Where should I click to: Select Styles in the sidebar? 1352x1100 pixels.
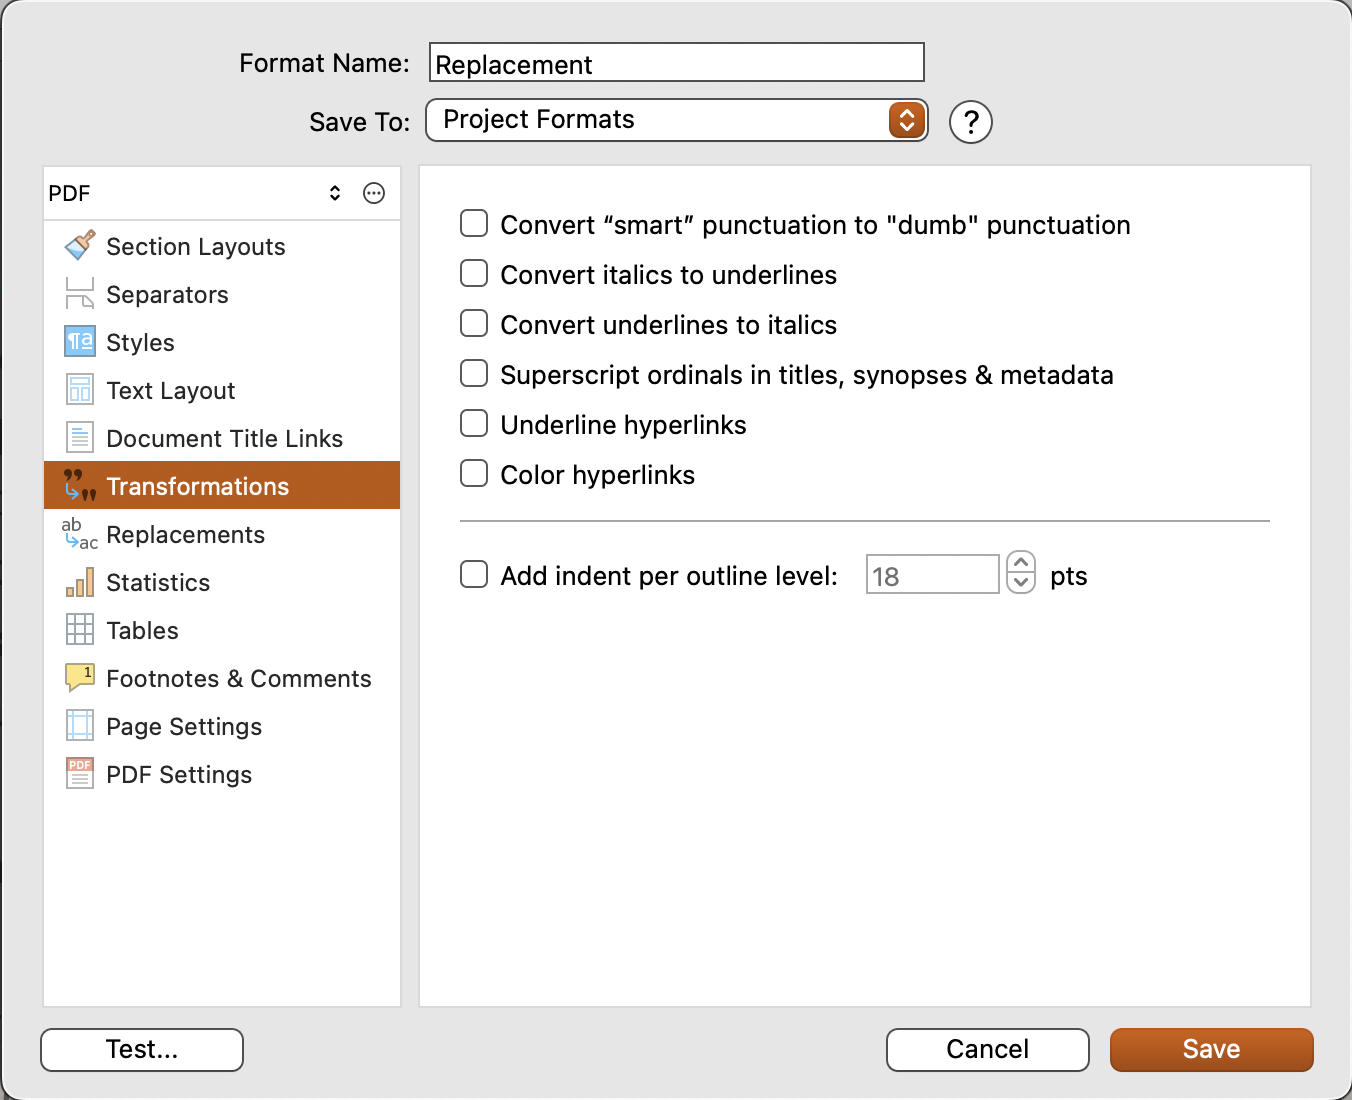[222, 342]
